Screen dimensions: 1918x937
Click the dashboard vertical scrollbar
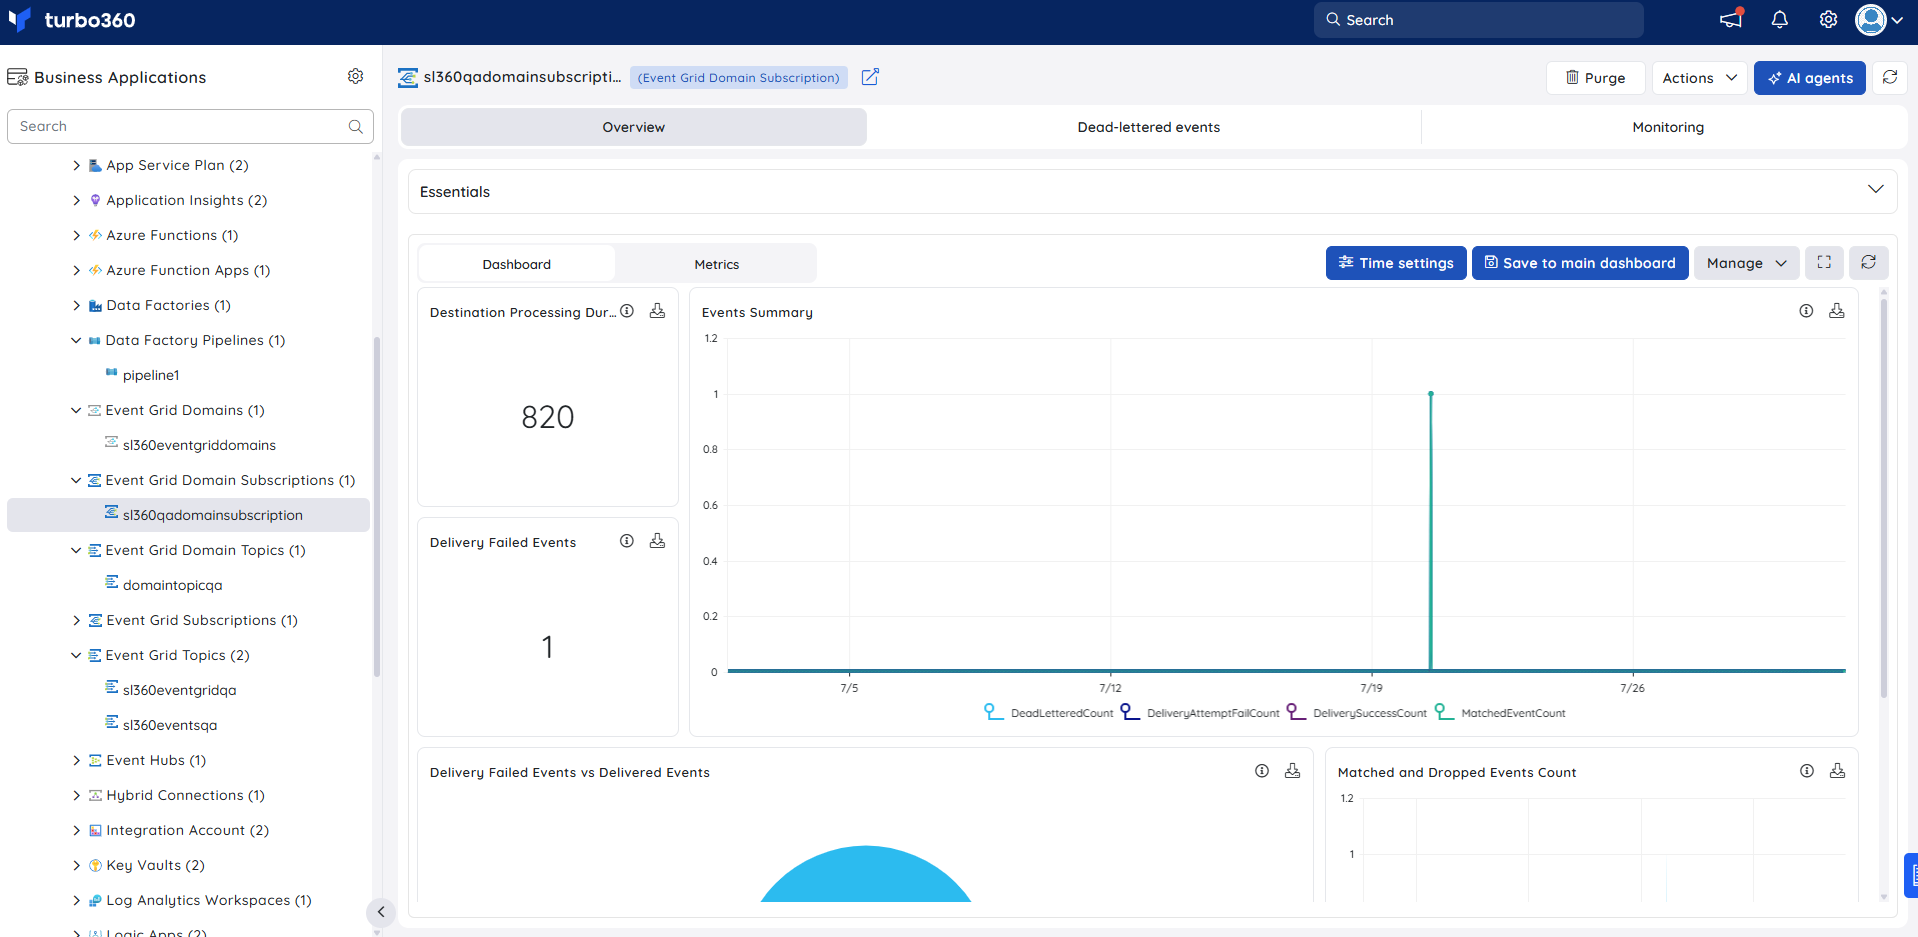tap(1884, 500)
